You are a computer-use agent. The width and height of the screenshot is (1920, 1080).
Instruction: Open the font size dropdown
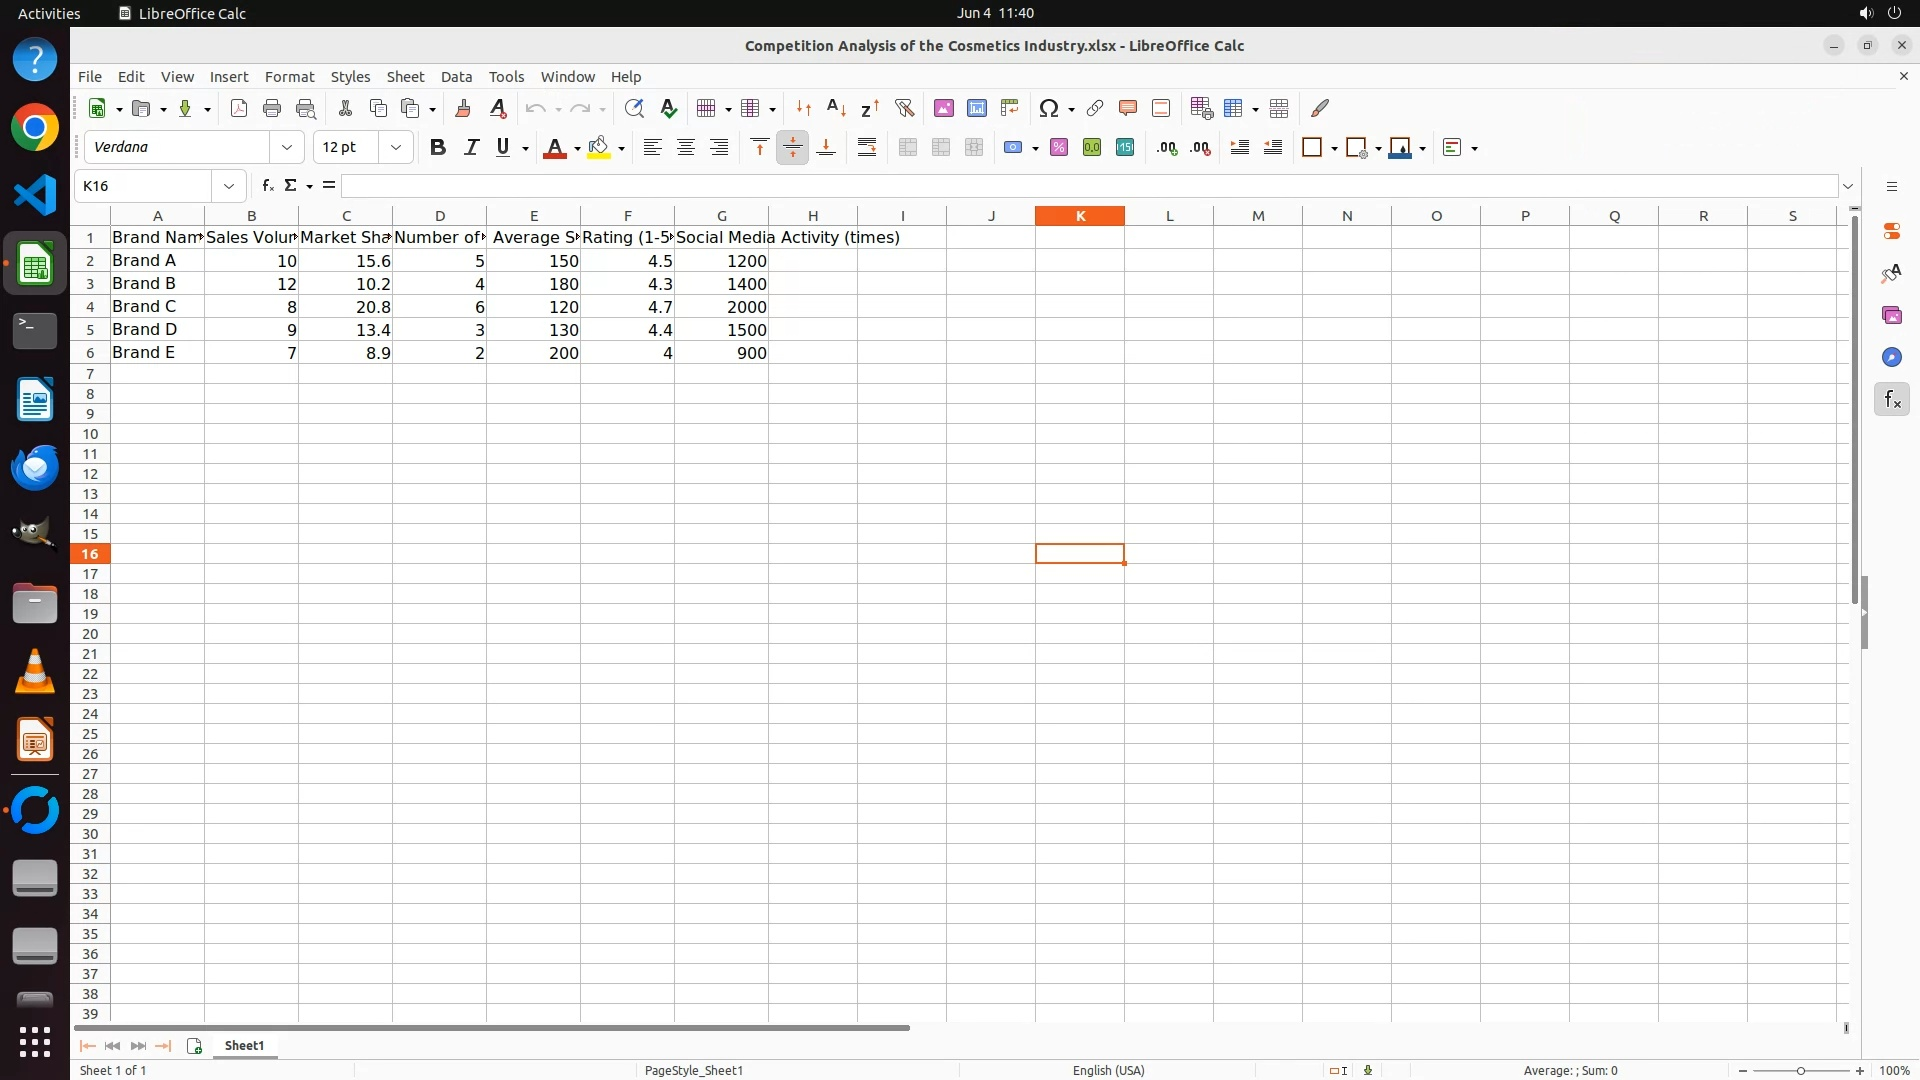(396, 148)
